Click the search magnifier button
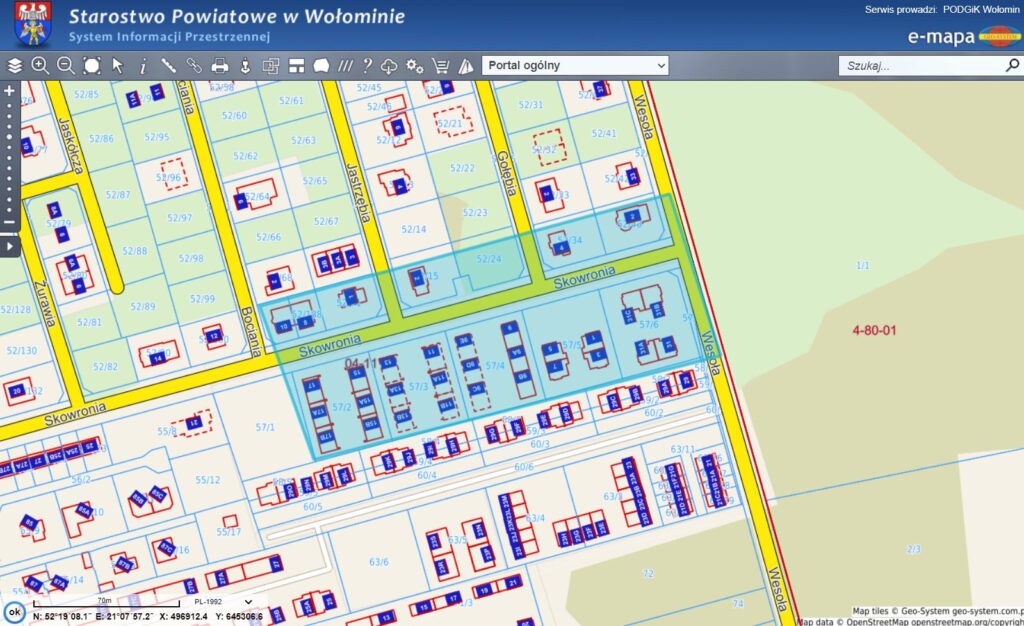This screenshot has height=626, width=1024. tap(1011, 66)
